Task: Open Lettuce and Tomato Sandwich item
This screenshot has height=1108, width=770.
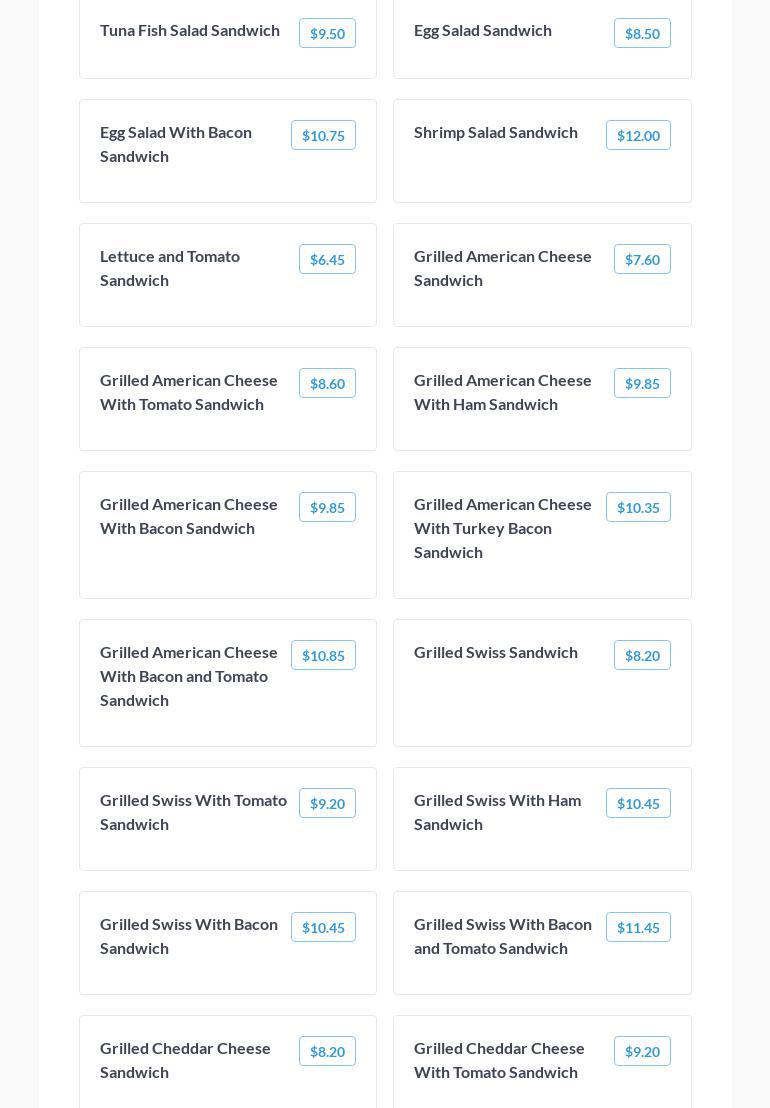Action: tap(170, 268)
